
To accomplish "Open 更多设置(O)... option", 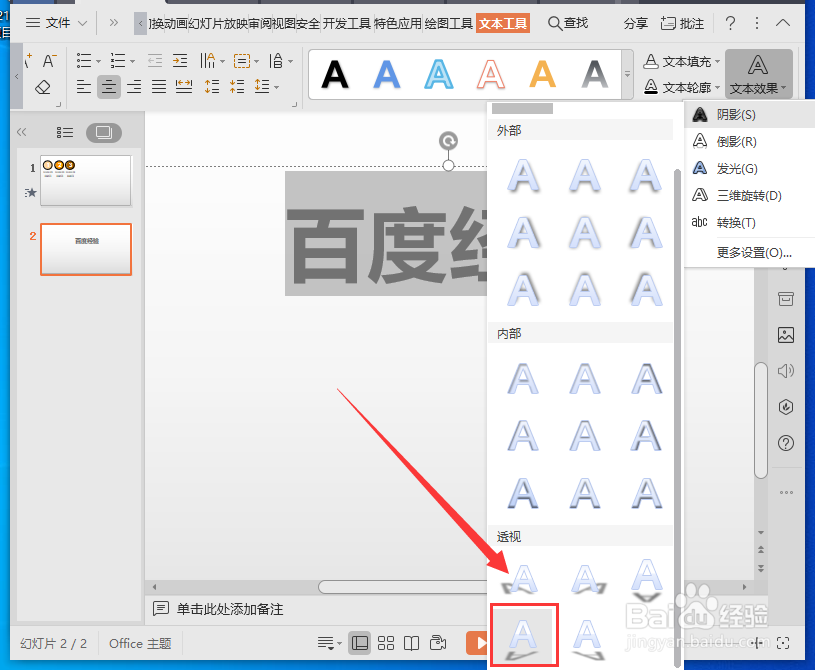I will click(754, 253).
